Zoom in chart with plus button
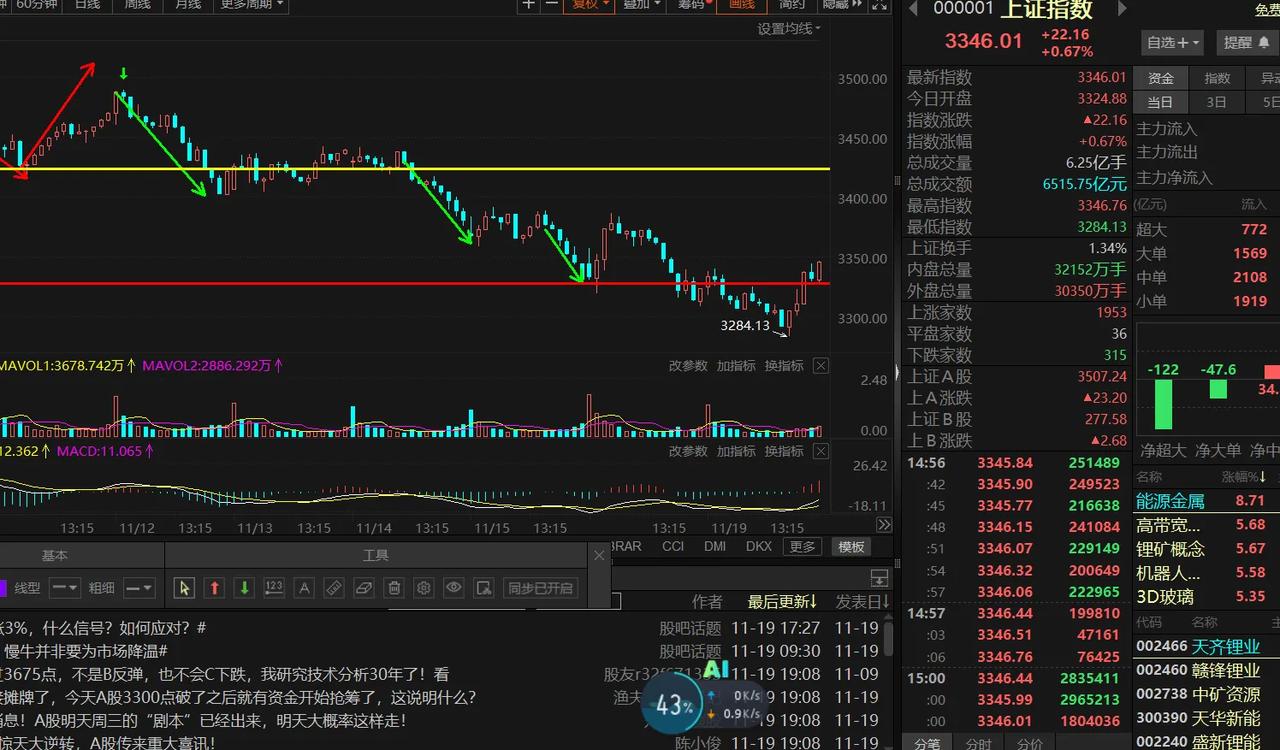This screenshot has width=1280, height=750. tap(530, 5)
